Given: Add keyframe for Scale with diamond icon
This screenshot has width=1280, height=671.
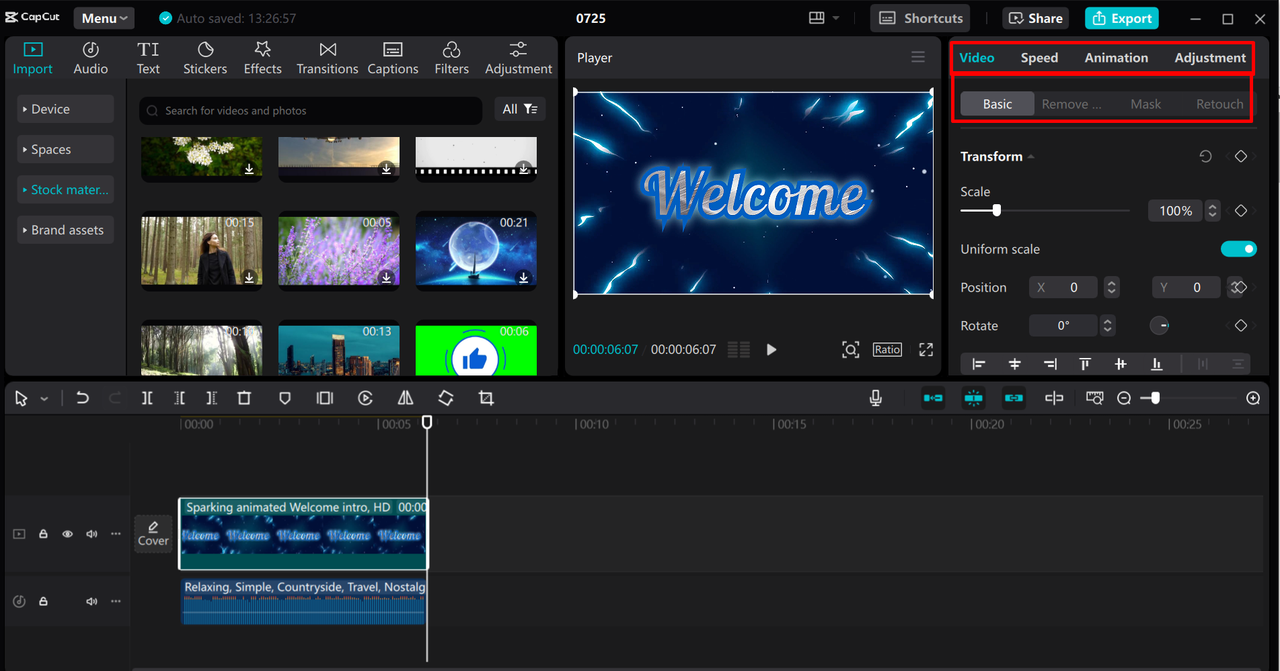Looking at the screenshot, I should (x=1241, y=211).
